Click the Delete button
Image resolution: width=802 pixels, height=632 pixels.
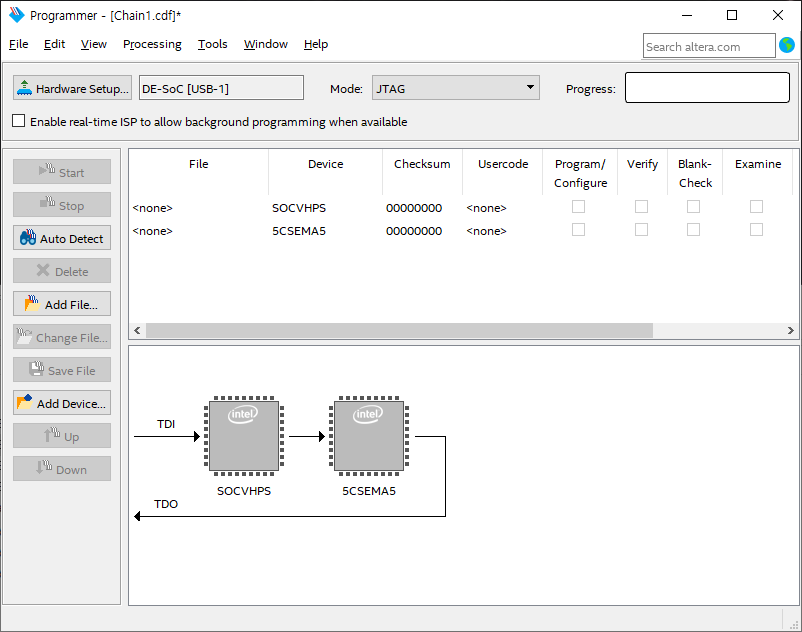pyautogui.click(x=62, y=271)
